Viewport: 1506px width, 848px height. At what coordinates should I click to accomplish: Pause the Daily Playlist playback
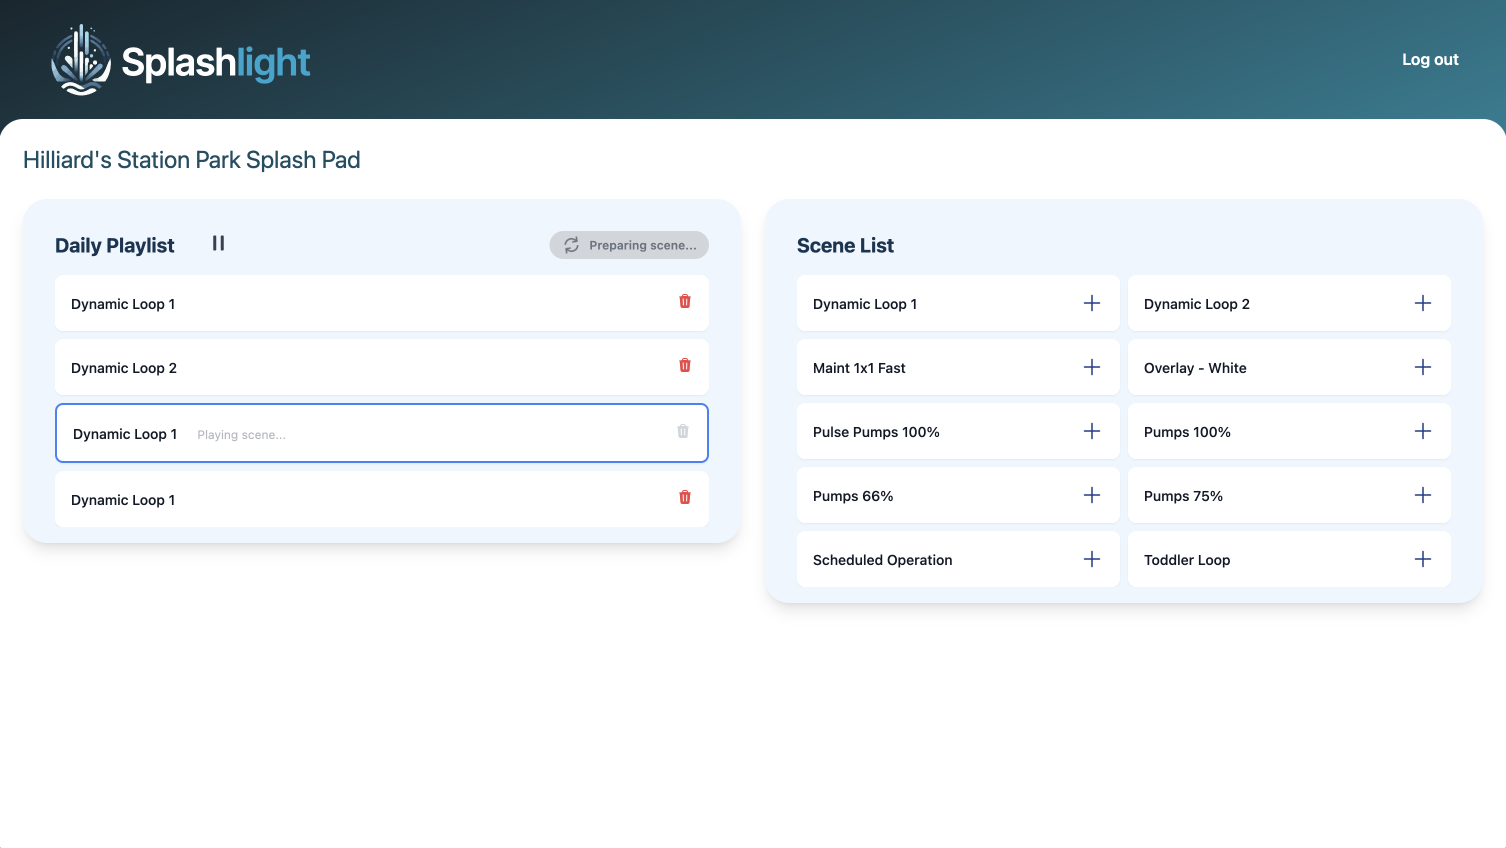218,243
